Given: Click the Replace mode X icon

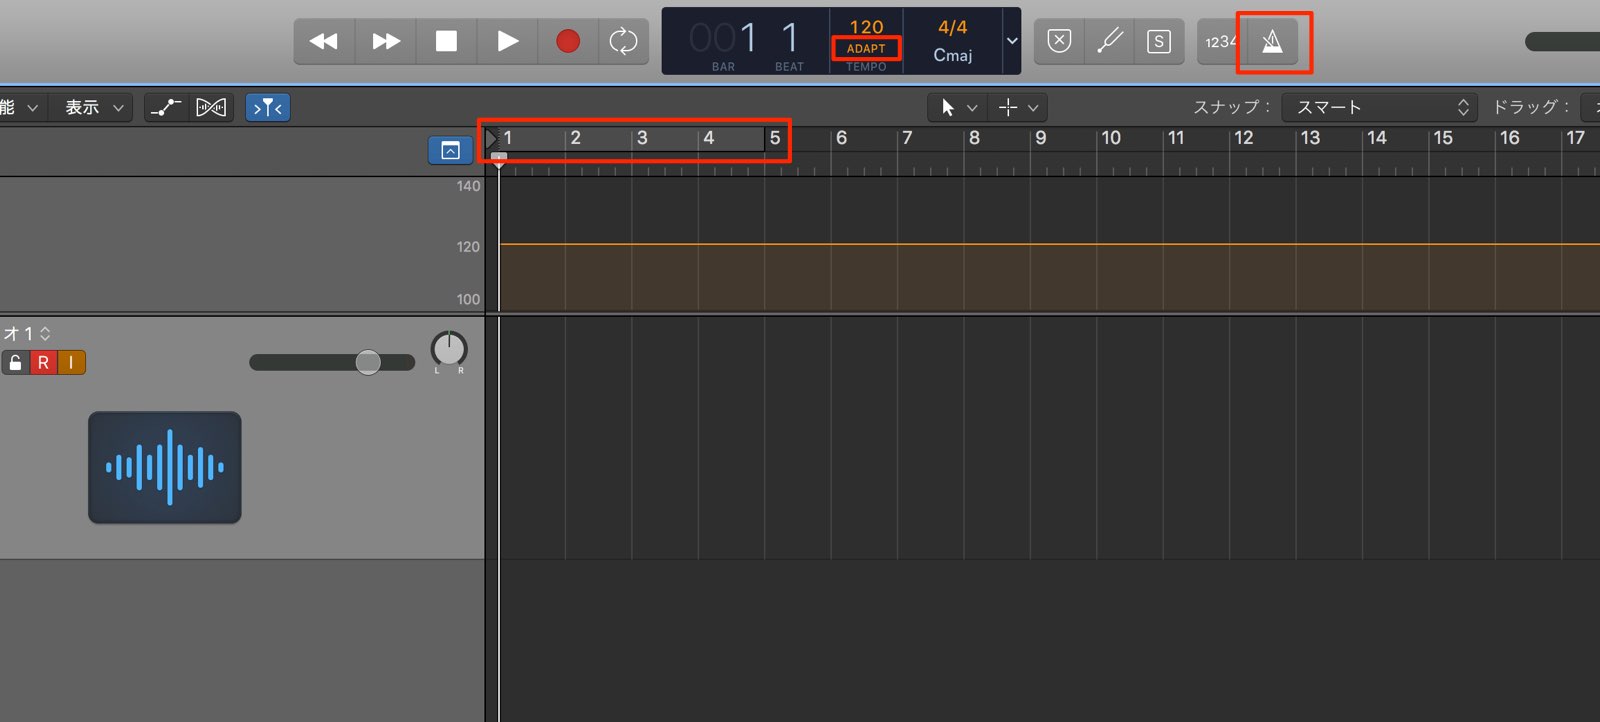Looking at the screenshot, I should coord(1059,41).
